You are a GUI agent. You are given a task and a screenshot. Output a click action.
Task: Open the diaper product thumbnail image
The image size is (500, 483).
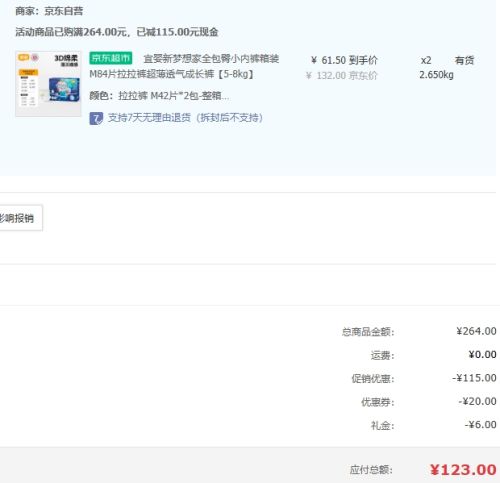[x=48, y=84]
